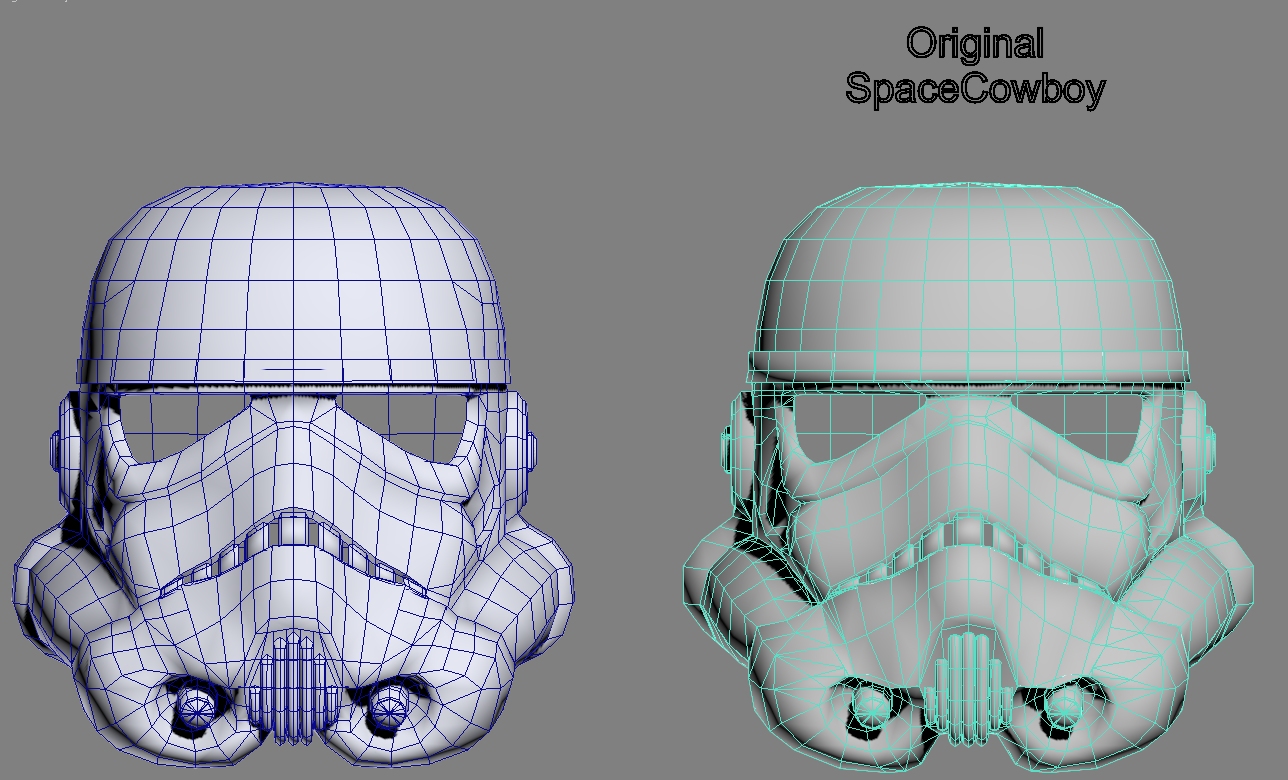Click the "SpaceCowboy" text label
Screen dimensions: 1288x780
coord(975,88)
